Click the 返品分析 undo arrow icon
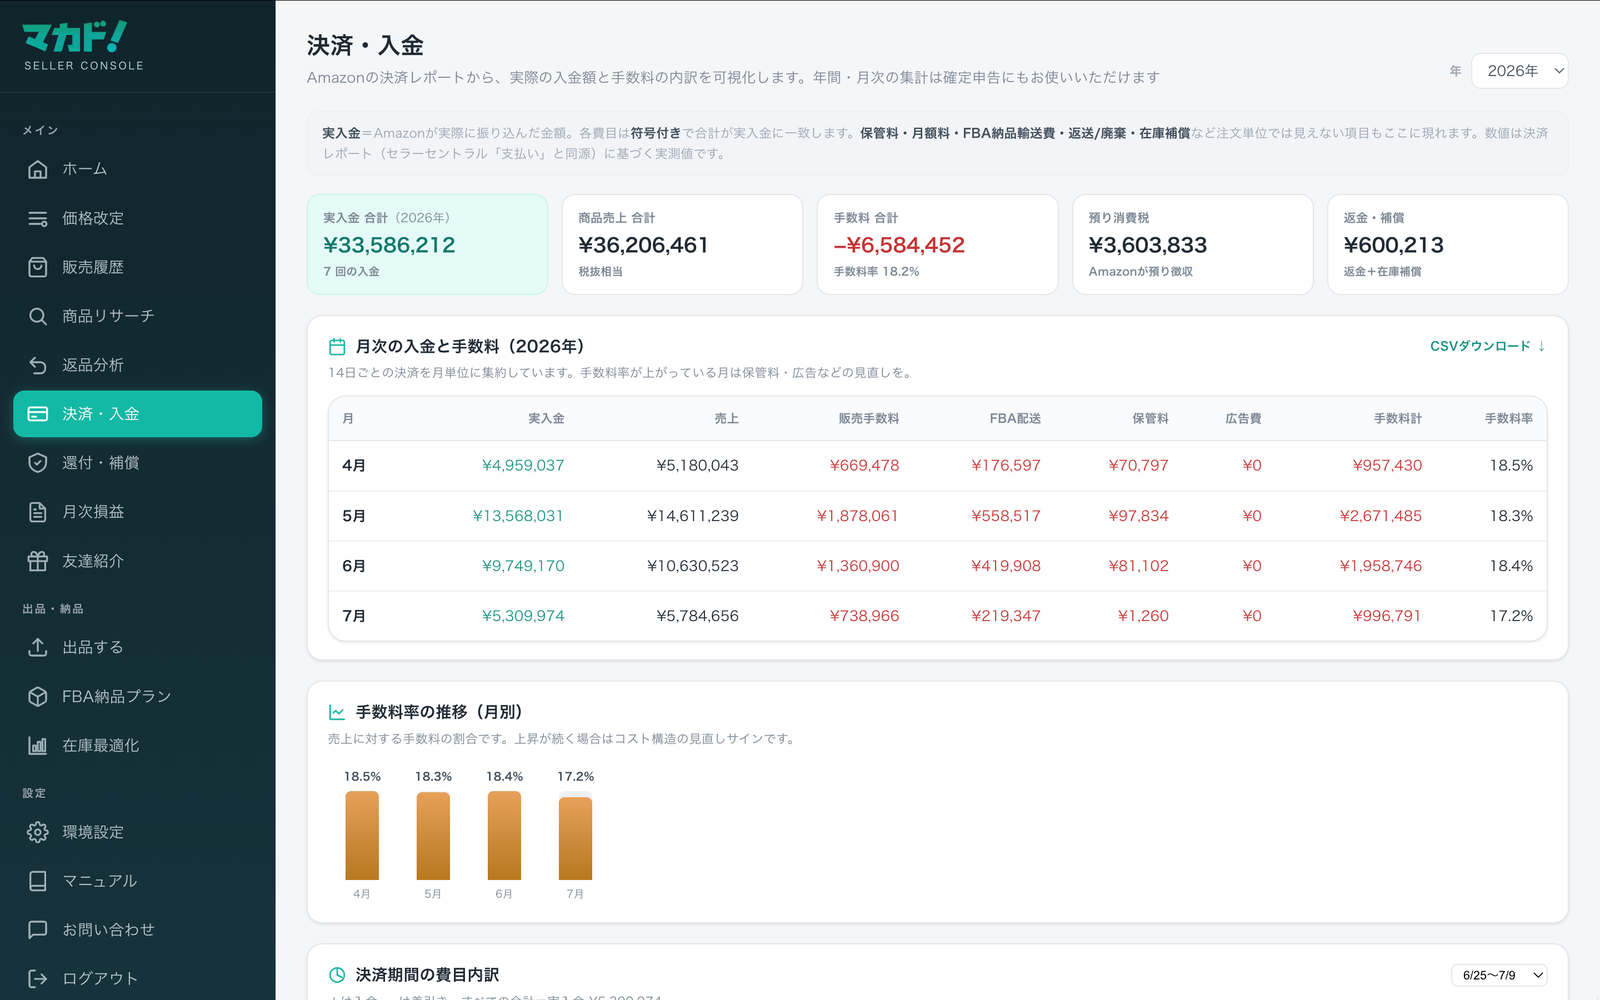The width and height of the screenshot is (1600, 1000). (x=38, y=365)
